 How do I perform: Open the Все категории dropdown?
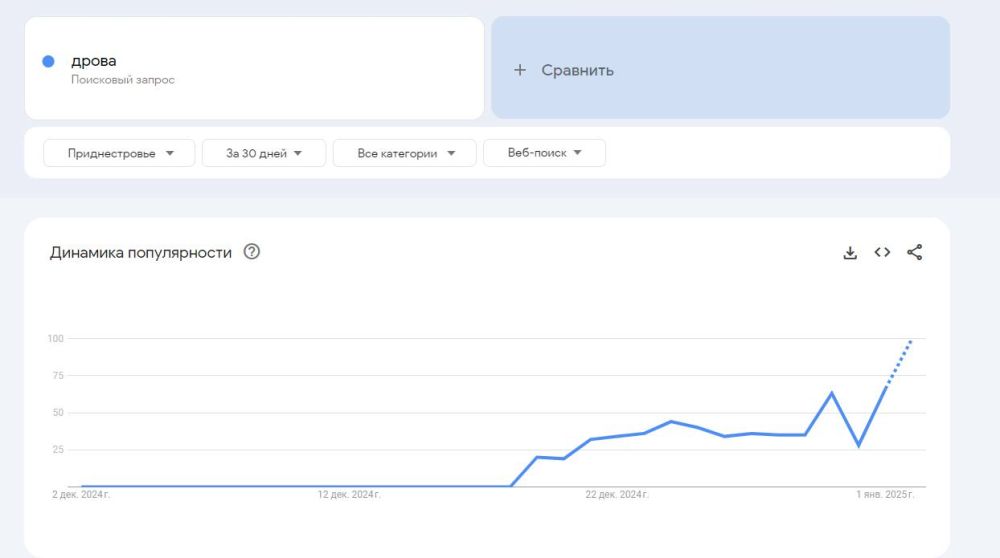click(x=404, y=153)
